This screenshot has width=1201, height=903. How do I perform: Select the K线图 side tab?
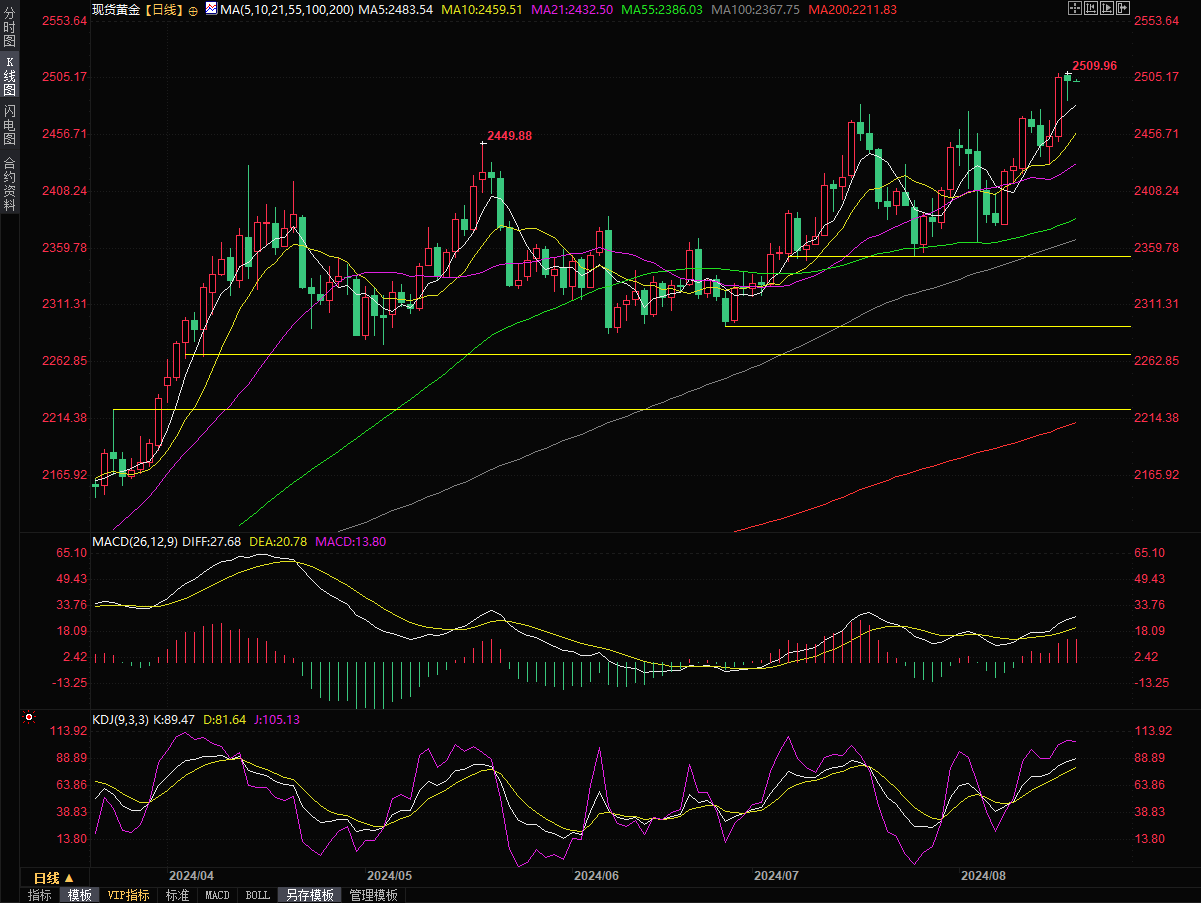(10, 76)
